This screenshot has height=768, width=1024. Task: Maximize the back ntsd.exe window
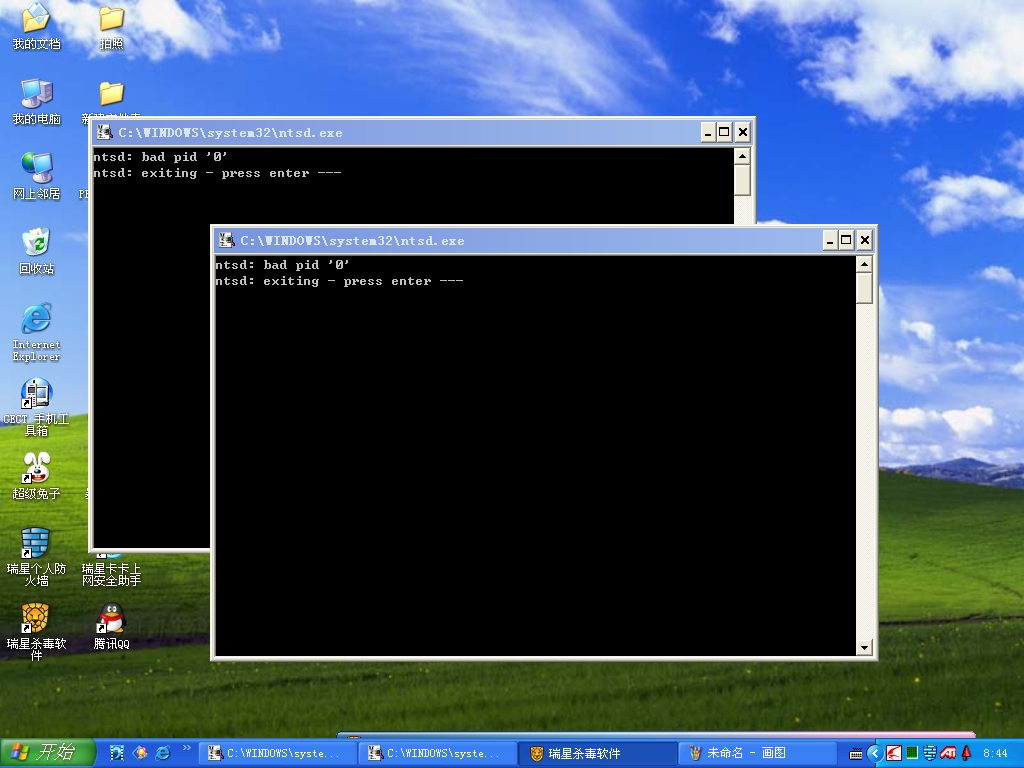724,133
